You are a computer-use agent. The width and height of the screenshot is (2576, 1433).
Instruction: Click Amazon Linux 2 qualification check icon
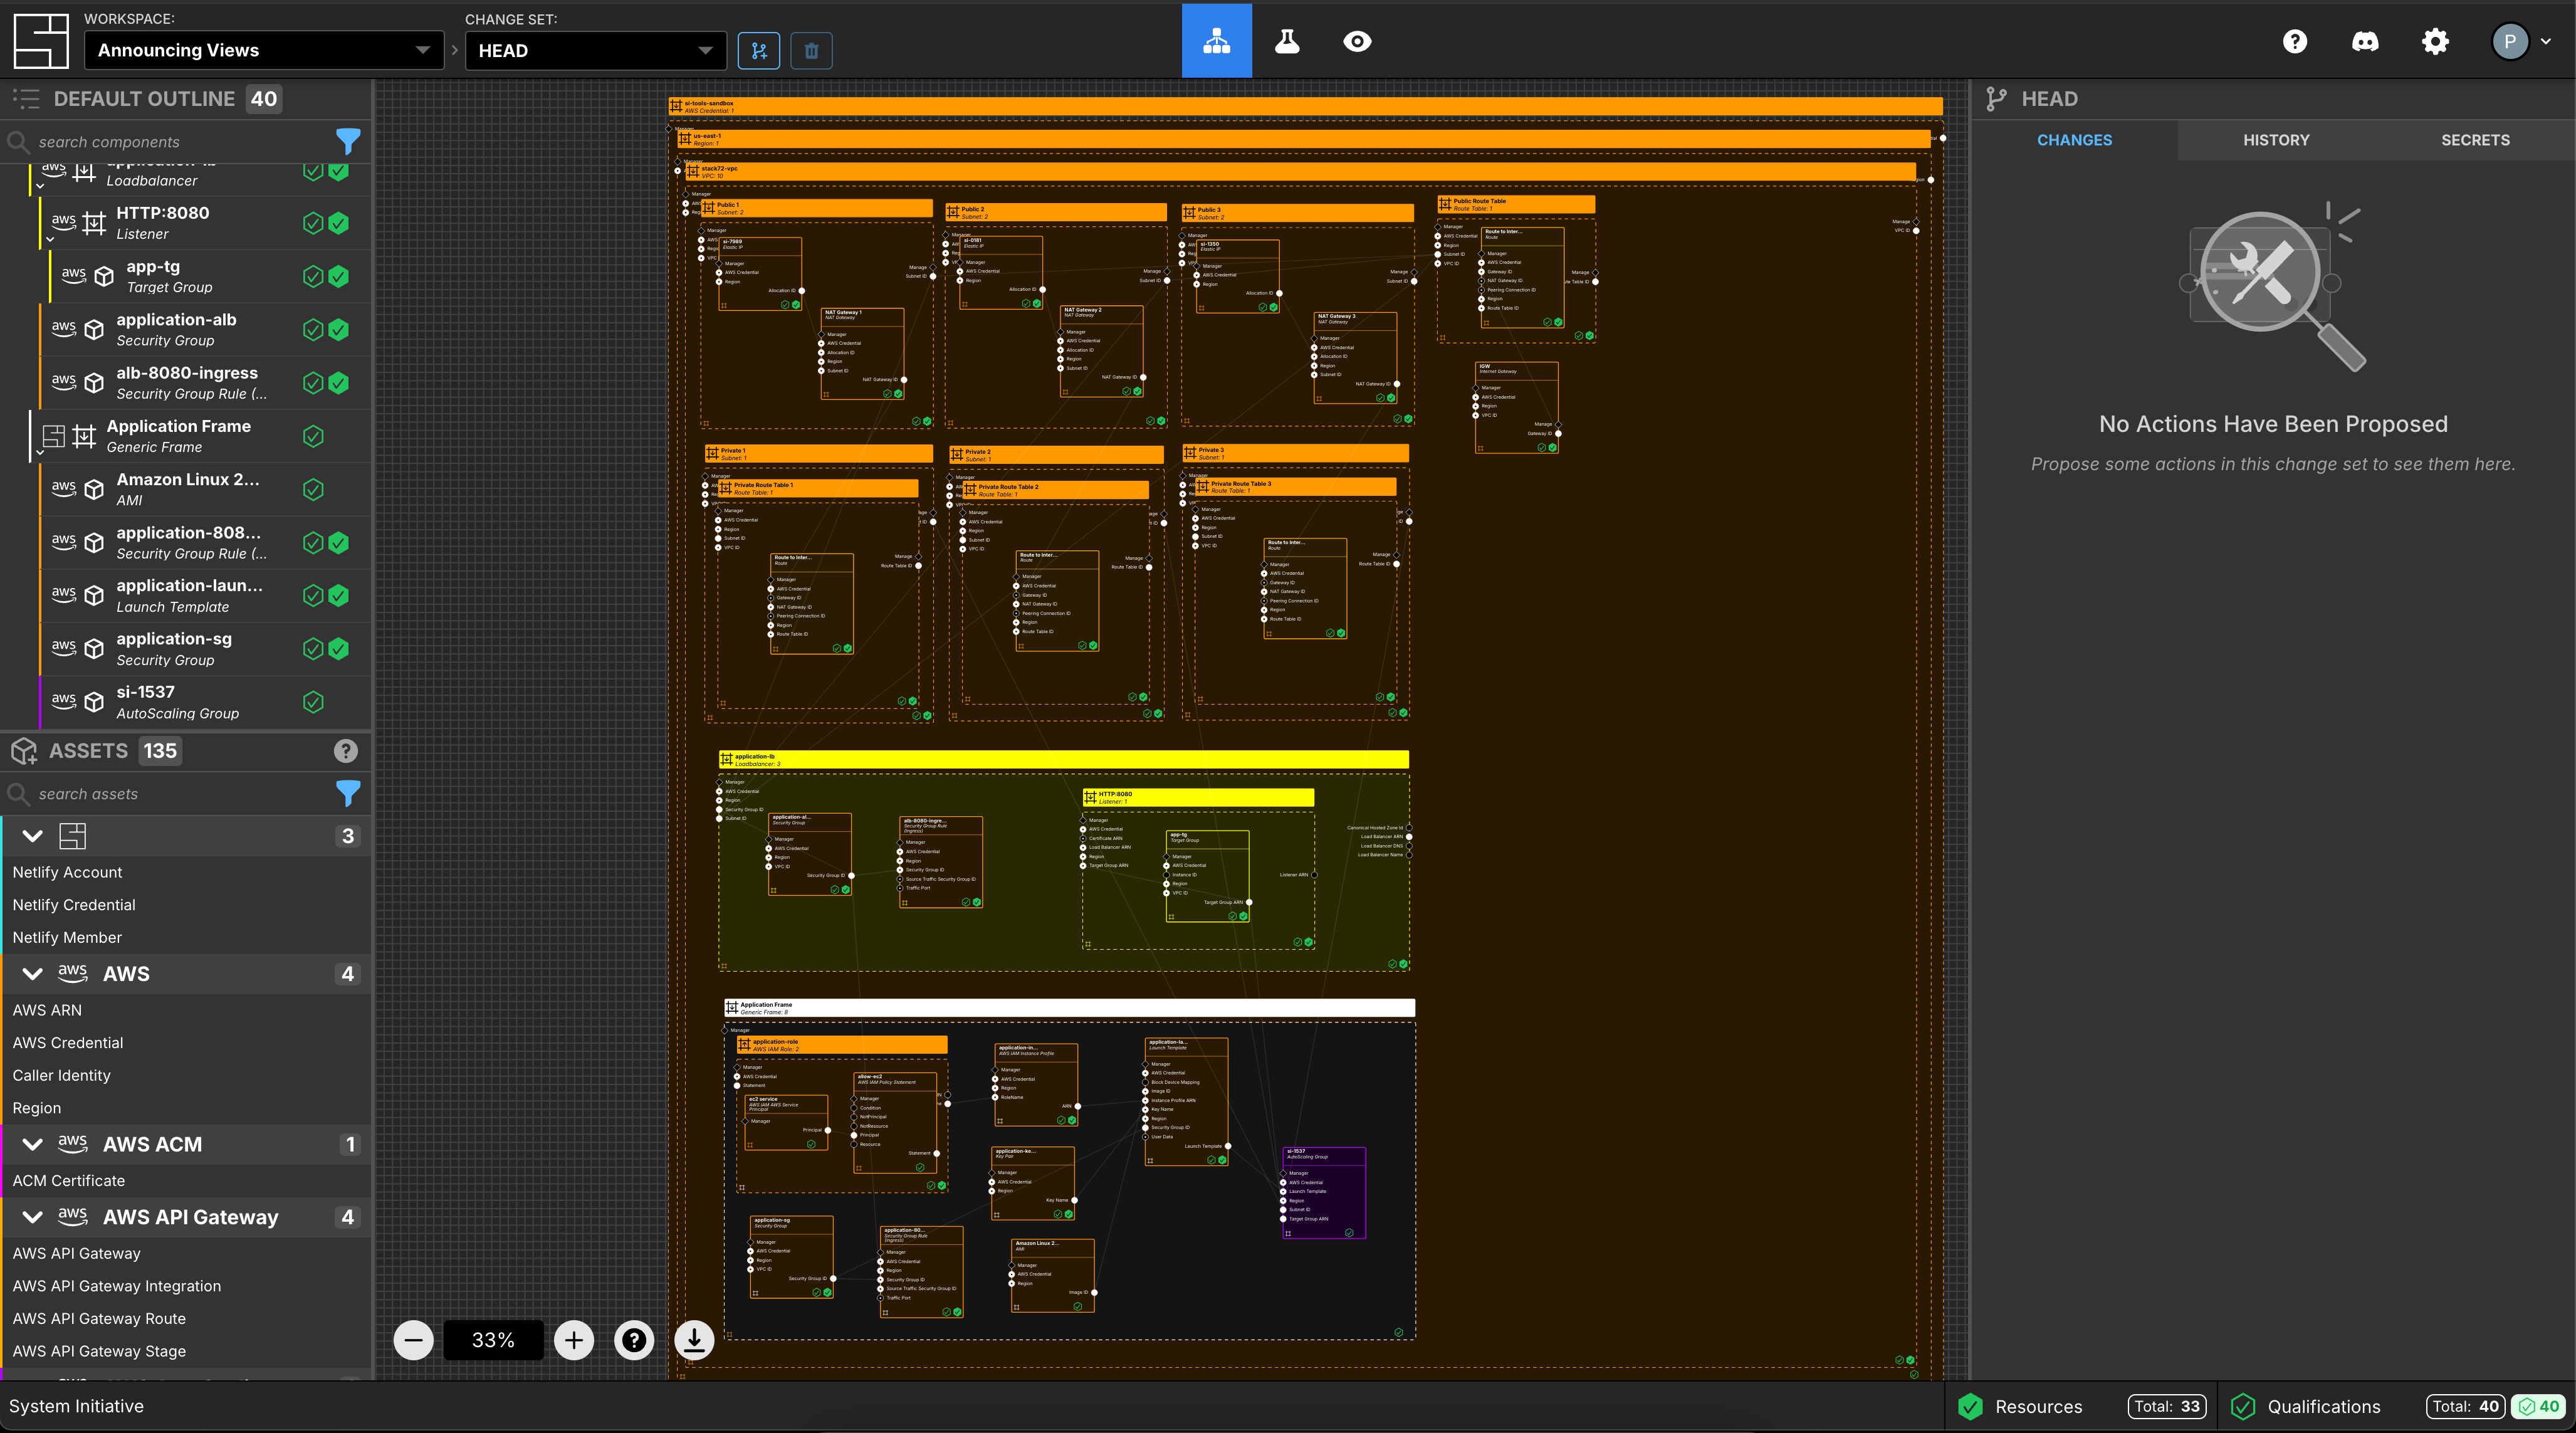[x=313, y=489]
